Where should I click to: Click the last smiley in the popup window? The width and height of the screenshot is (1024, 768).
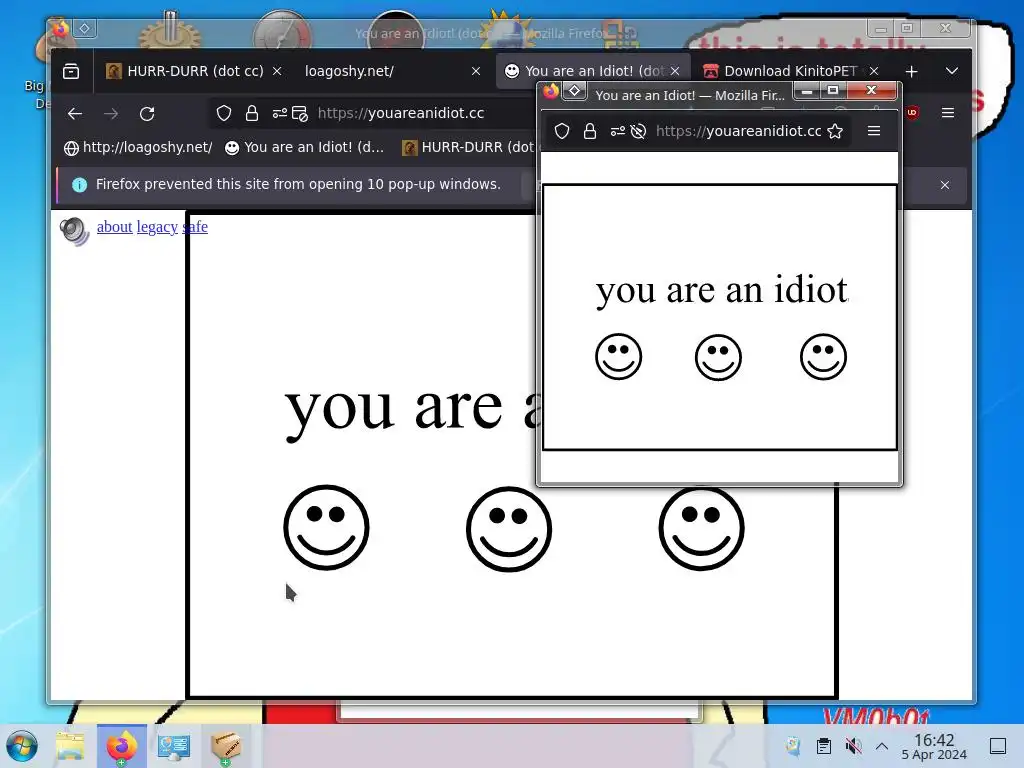[824, 357]
